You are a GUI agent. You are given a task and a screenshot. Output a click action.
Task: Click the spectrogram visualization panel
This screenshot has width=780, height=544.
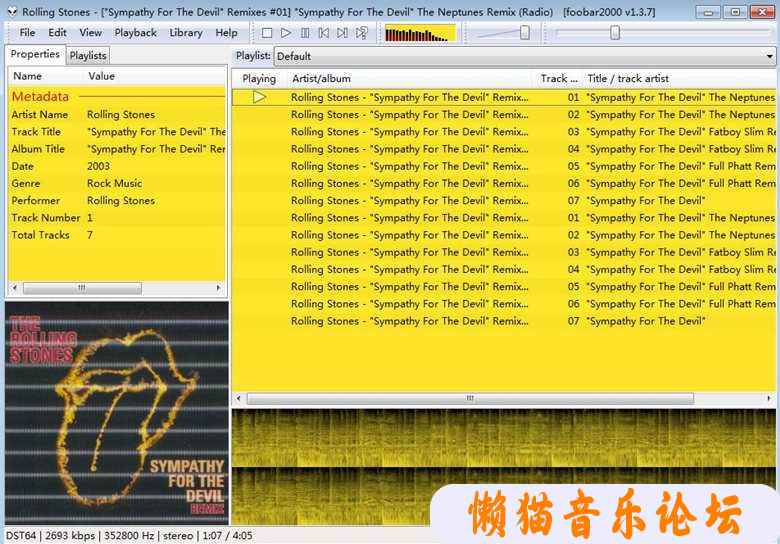(x=504, y=466)
